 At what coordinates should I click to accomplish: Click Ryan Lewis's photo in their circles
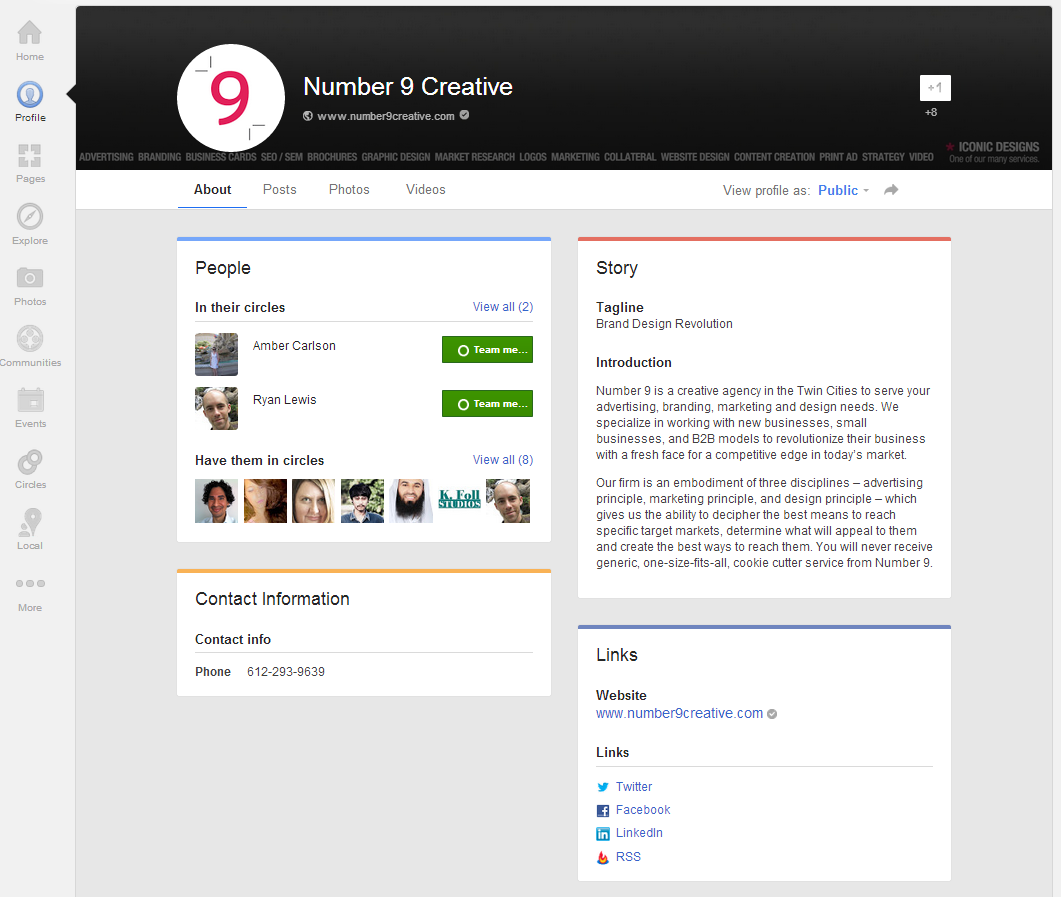click(216, 408)
